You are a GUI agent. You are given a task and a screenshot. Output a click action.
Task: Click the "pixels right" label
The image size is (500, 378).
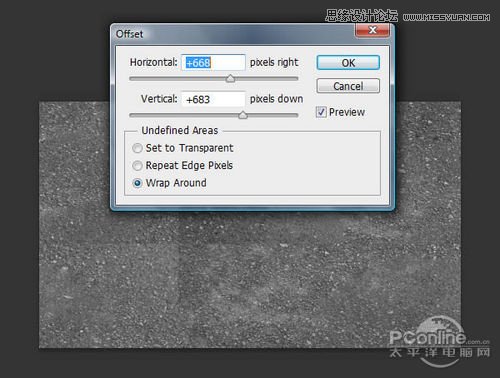[x=274, y=62]
